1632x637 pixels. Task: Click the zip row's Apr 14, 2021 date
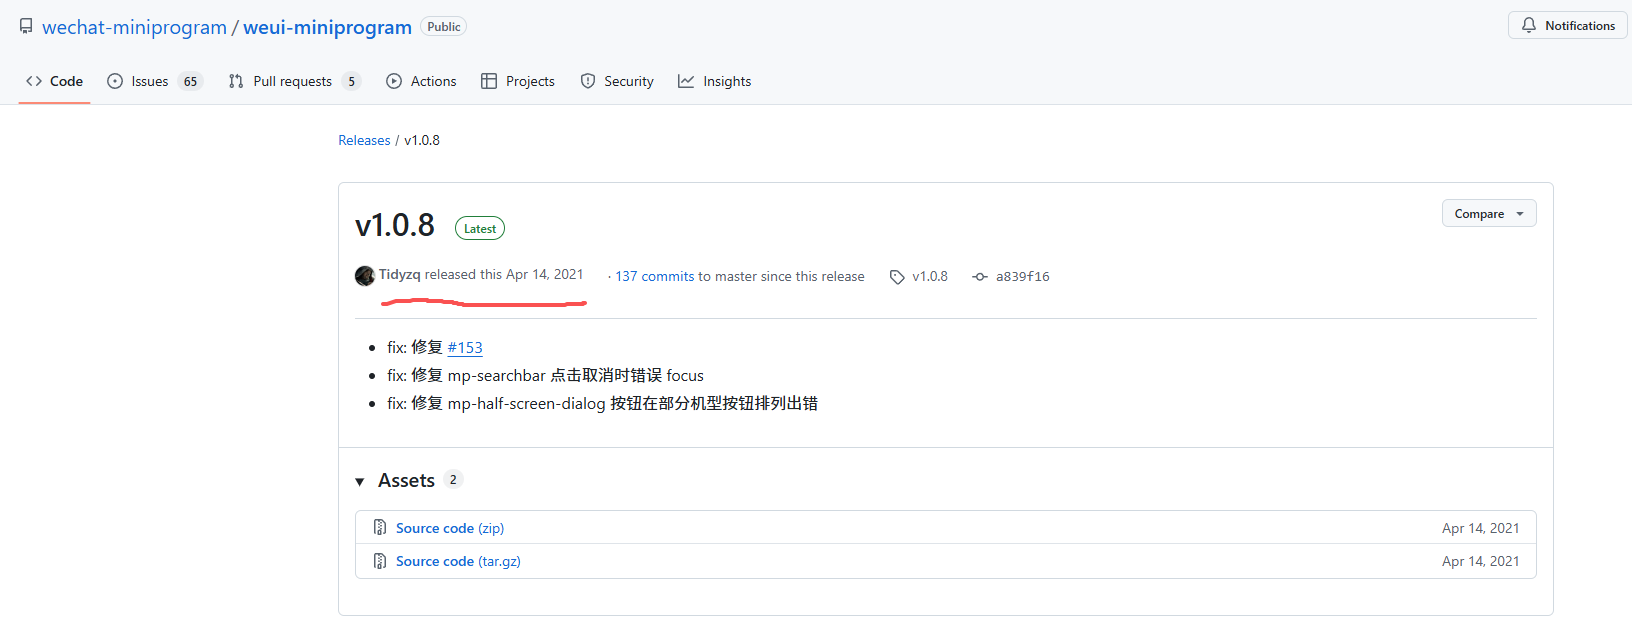pos(1480,528)
